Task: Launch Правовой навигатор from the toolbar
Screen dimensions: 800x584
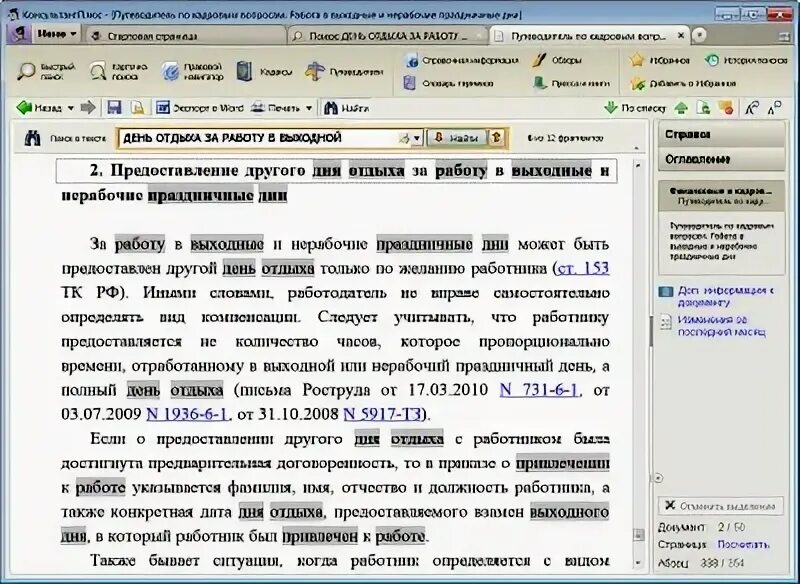Action: pyautogui.click(x=192, y=71)
